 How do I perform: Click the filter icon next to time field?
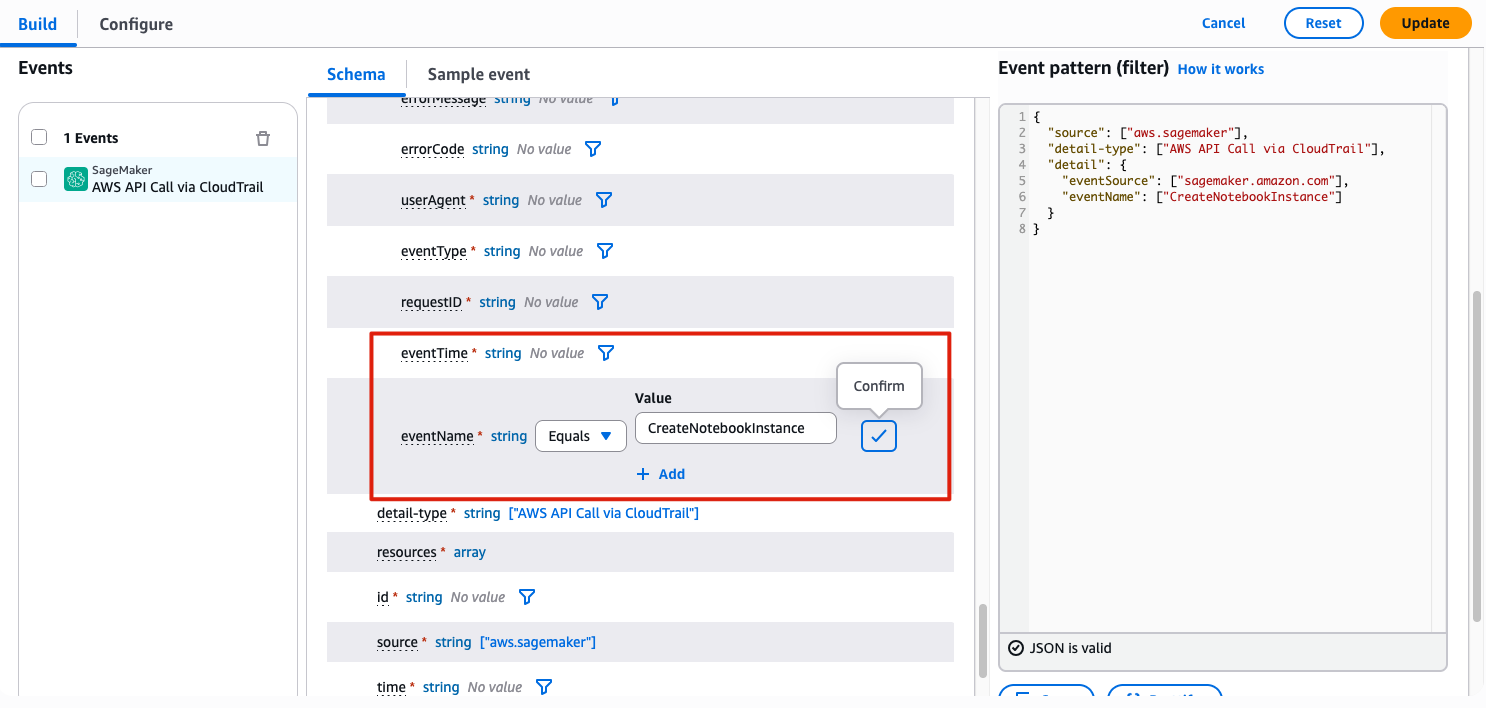(544, 687)
